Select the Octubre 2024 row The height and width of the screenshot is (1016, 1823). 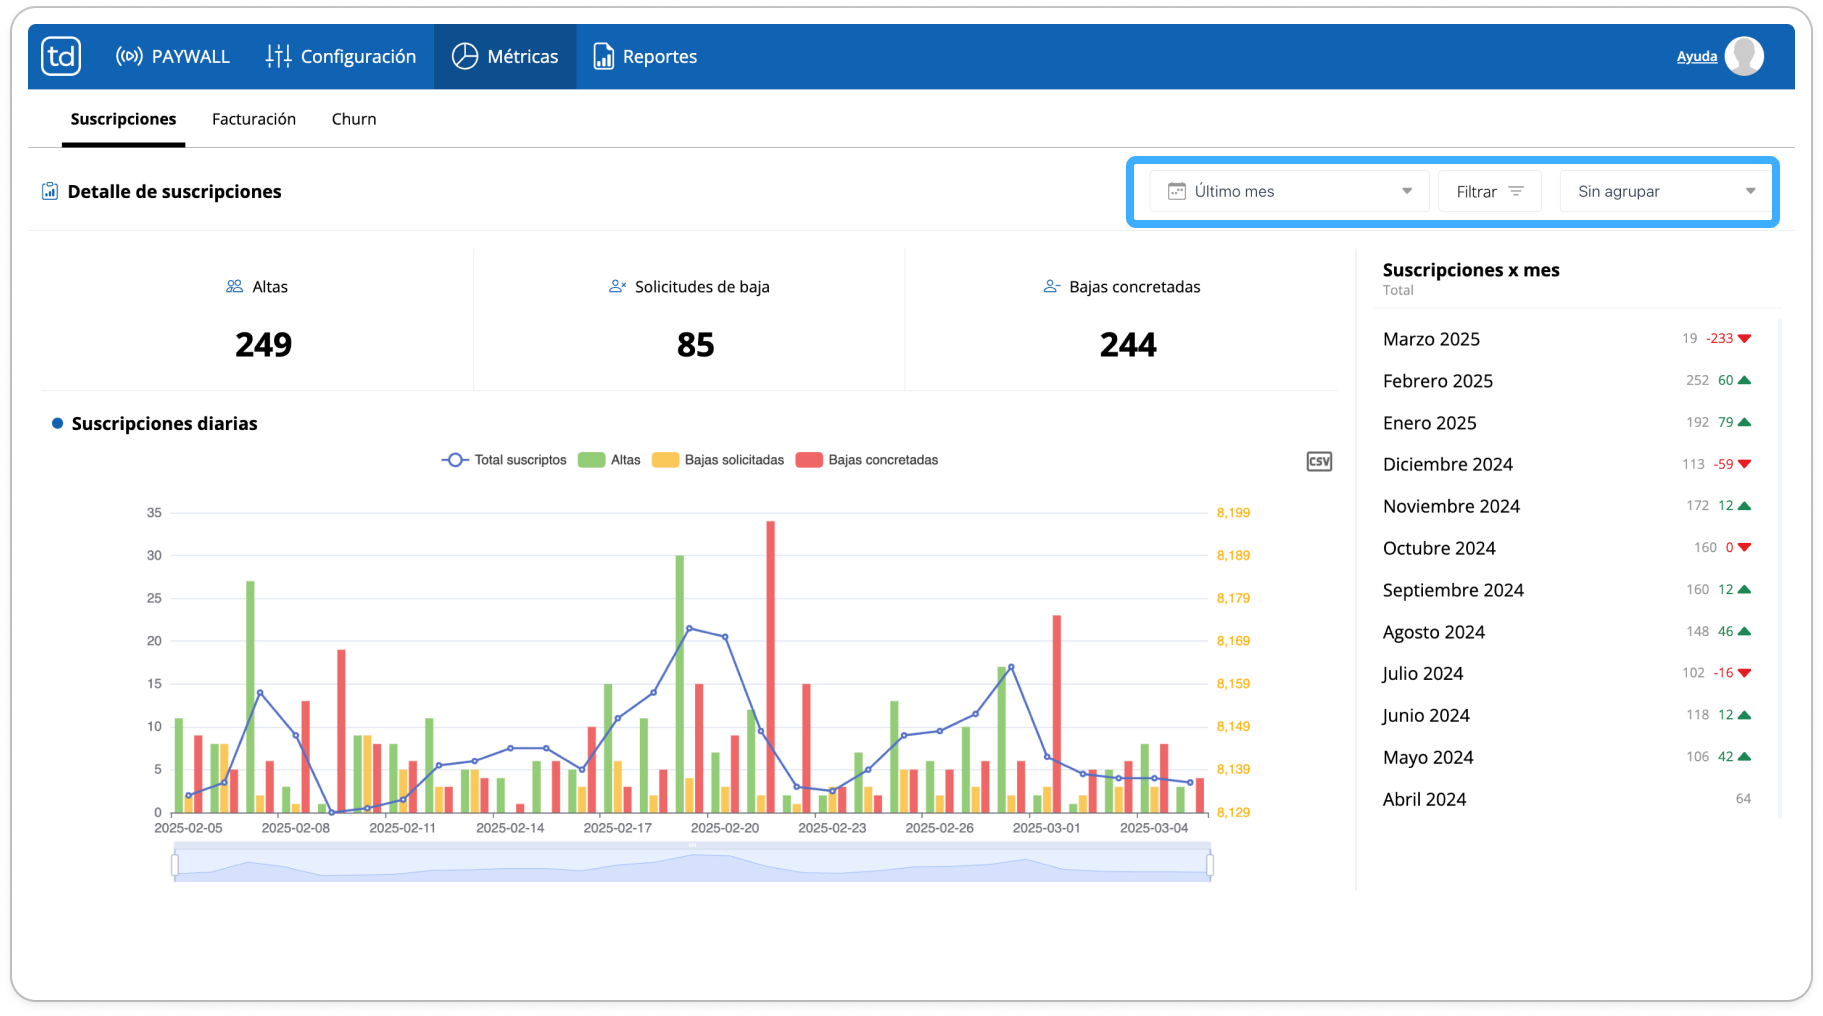tap(1567, 548)
